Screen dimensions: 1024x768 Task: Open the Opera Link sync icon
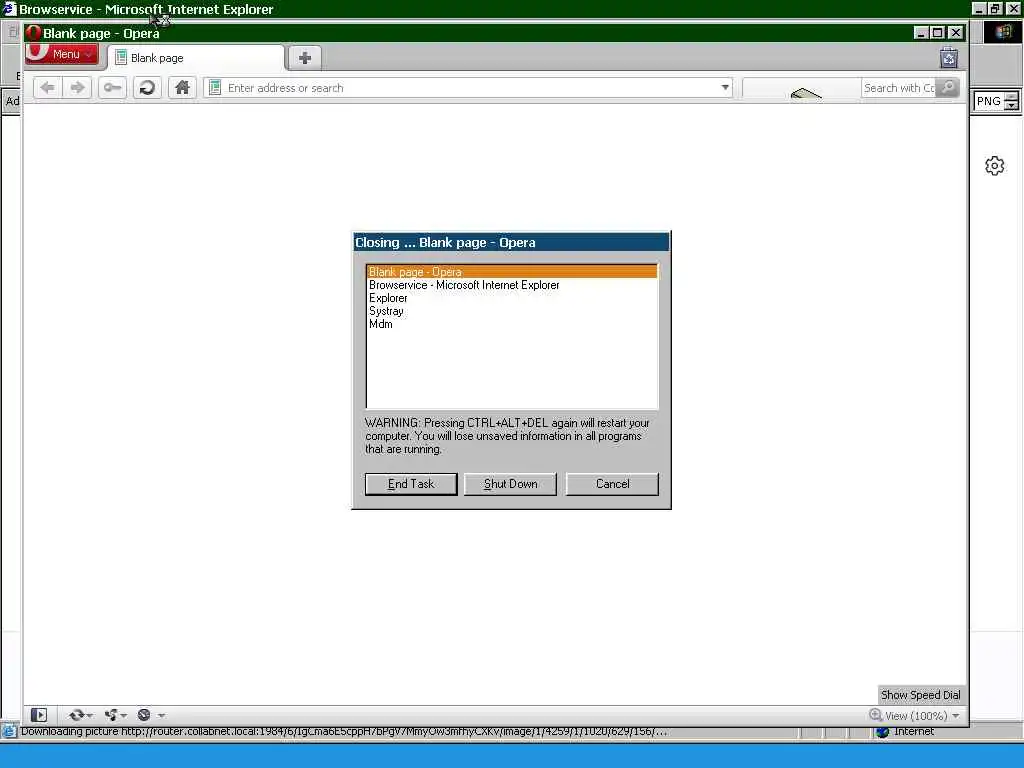(76, 715)
